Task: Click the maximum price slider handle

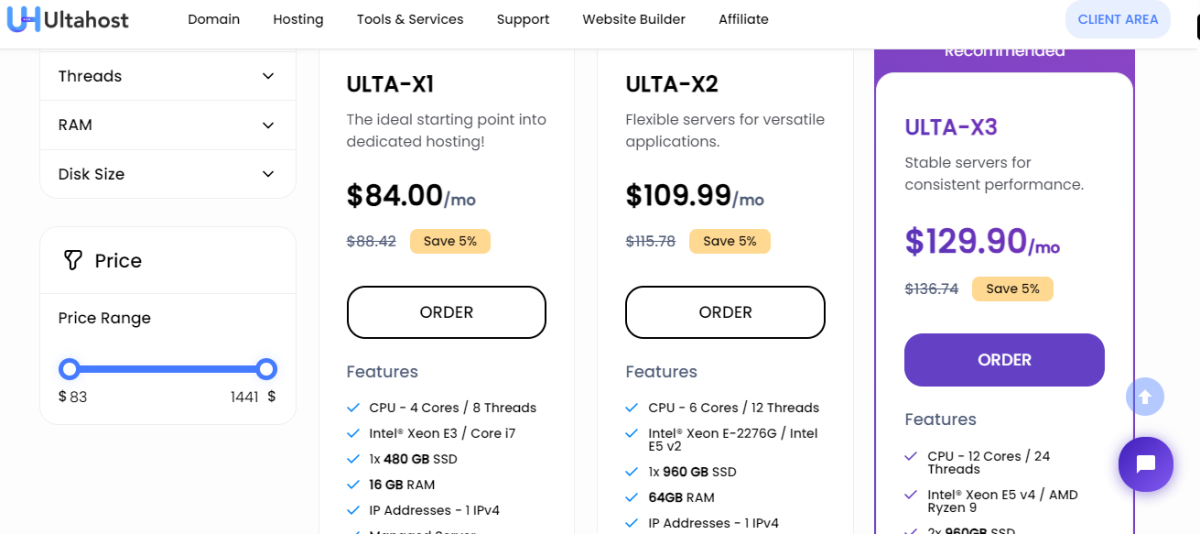Action: click(x=266, y=369)
